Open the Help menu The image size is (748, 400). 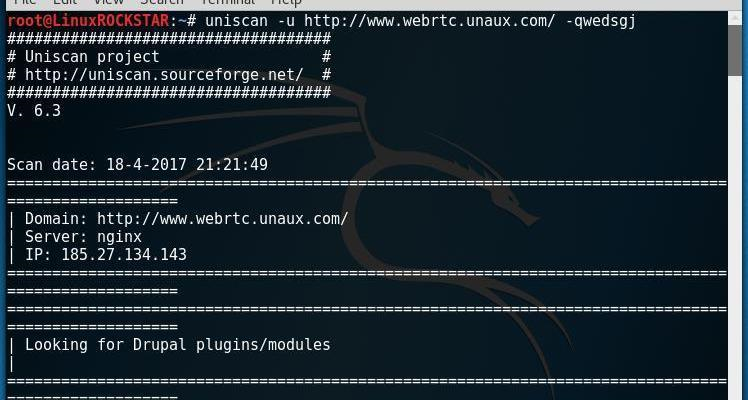coord(286,2)
